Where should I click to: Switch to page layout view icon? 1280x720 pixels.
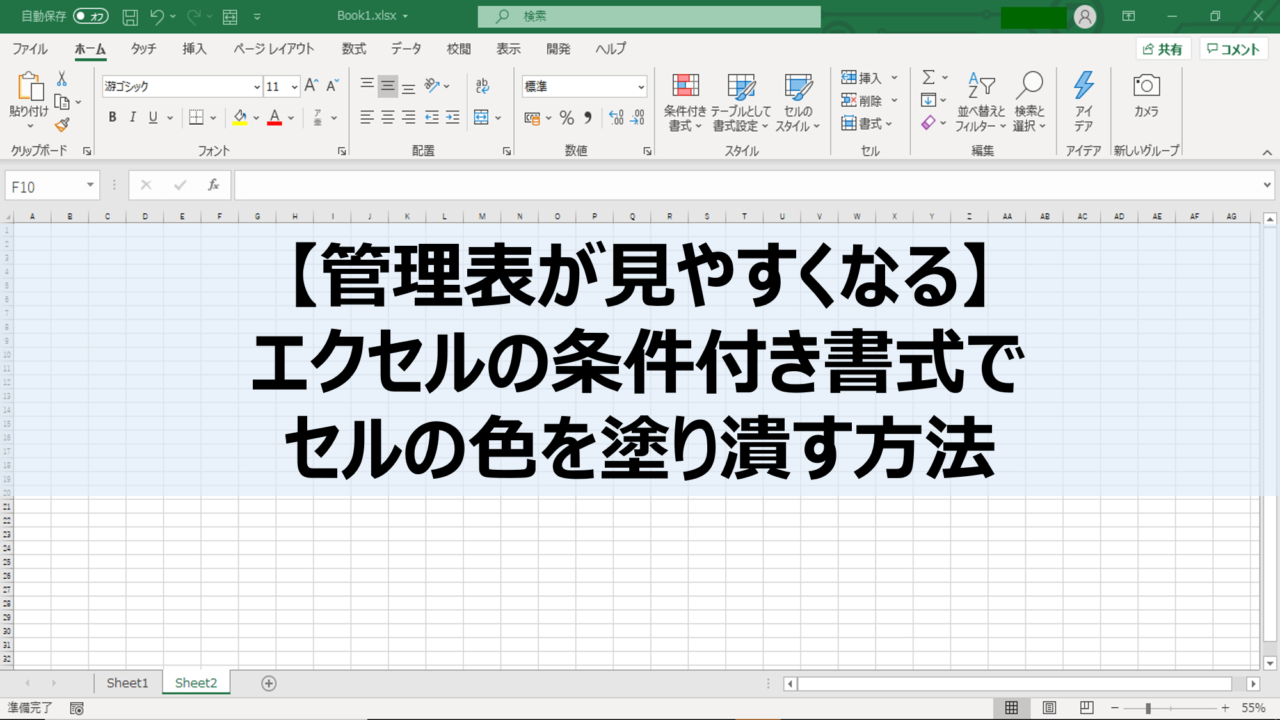tap(1049, 708)
